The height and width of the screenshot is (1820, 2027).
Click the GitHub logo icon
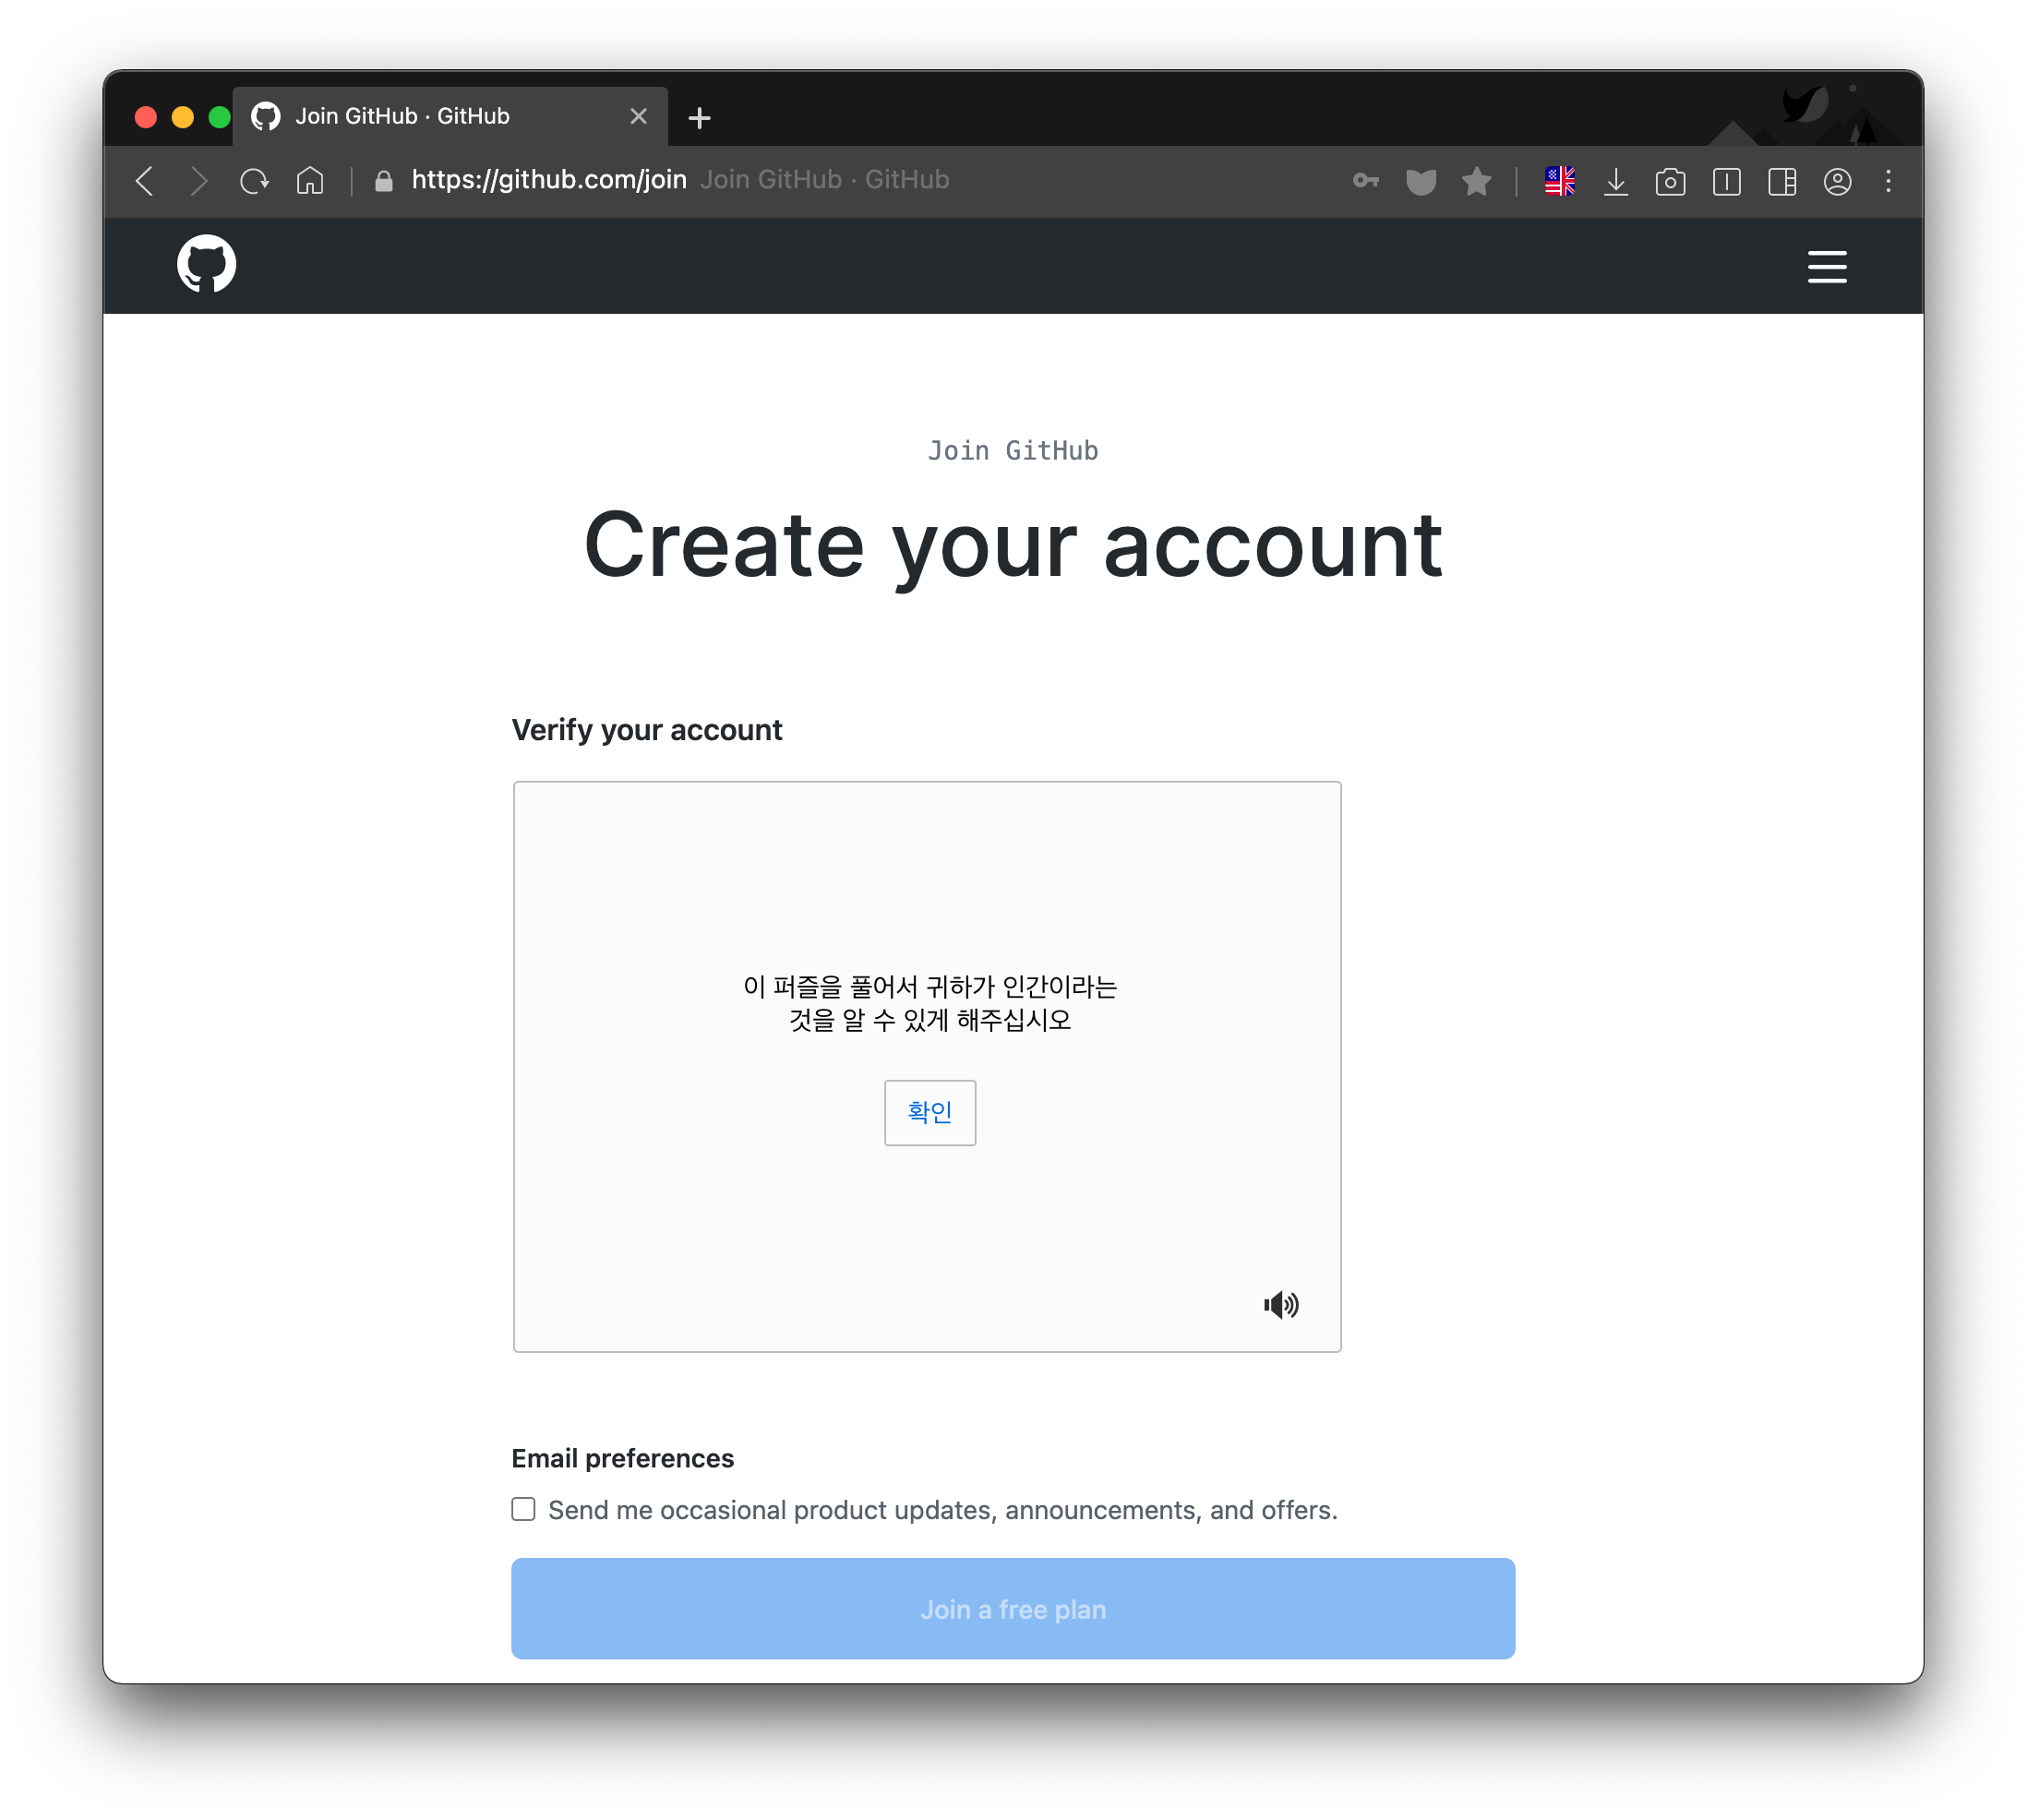(x=208, y=265)
